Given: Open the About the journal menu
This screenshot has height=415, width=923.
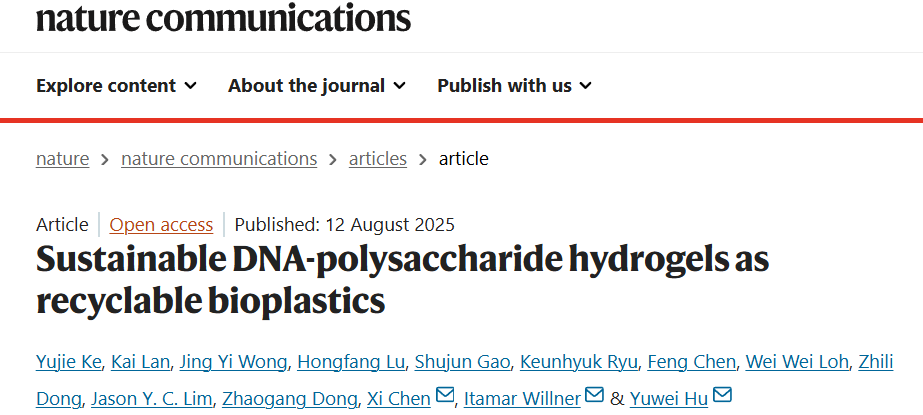Looking at the screenshot, I should pyautogui.click(x=316, y=86).
